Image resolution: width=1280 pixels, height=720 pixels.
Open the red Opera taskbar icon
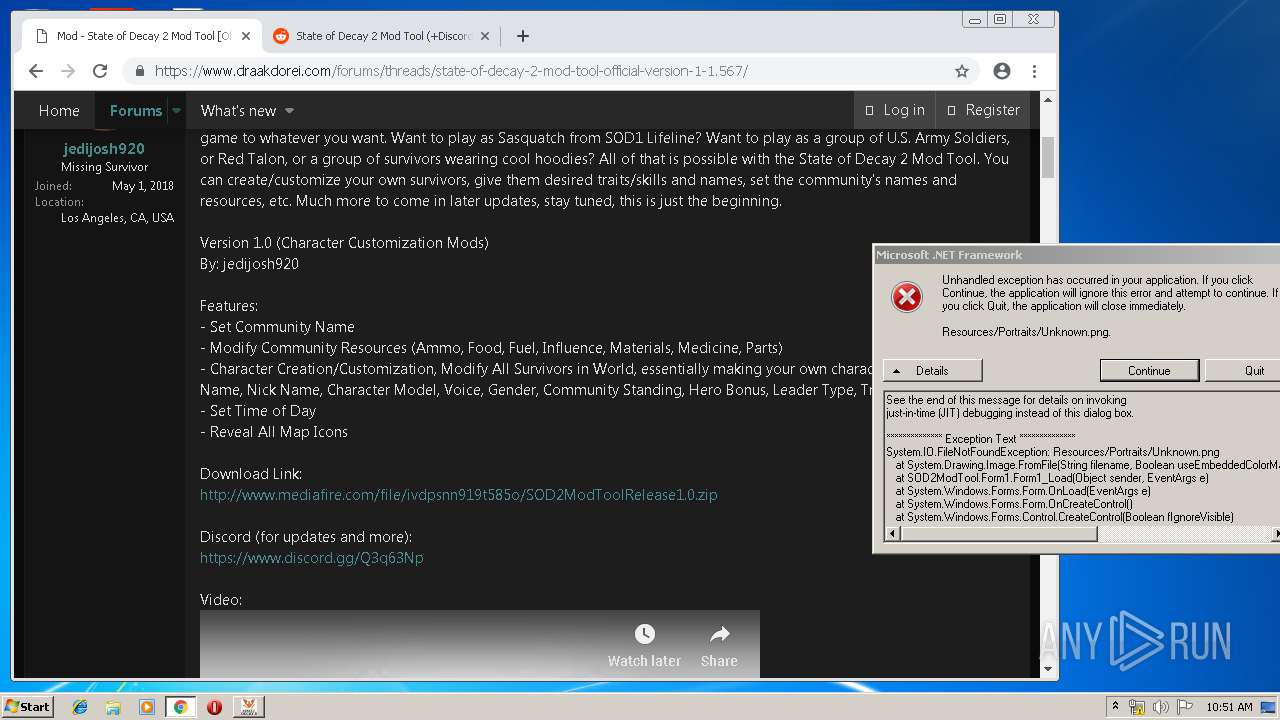(x=214, y=707)
